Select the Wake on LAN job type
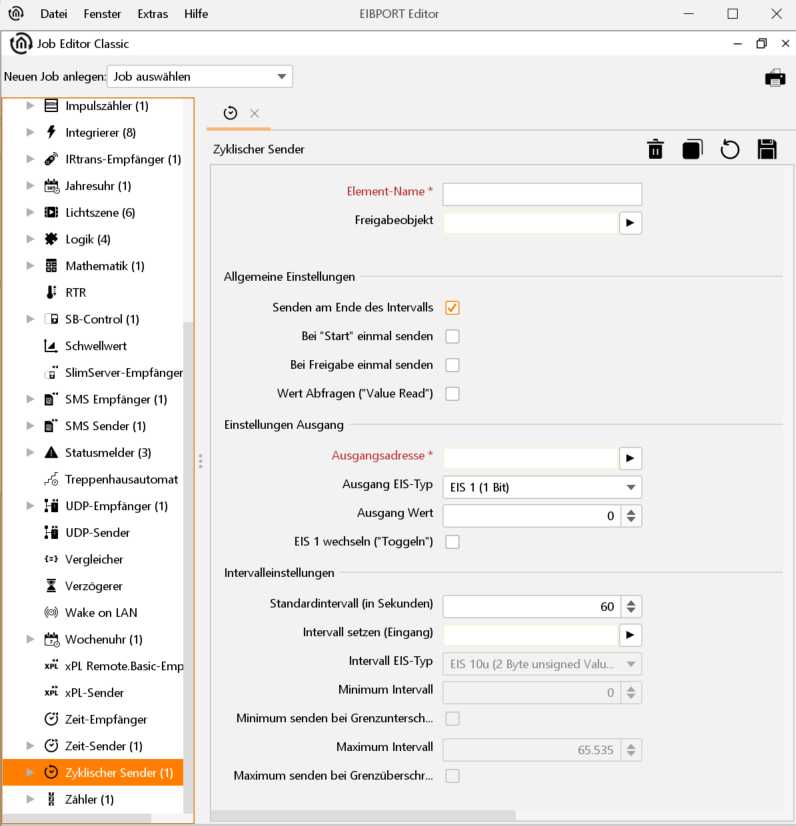Screen dimensions: 796x826 (101, 612)
